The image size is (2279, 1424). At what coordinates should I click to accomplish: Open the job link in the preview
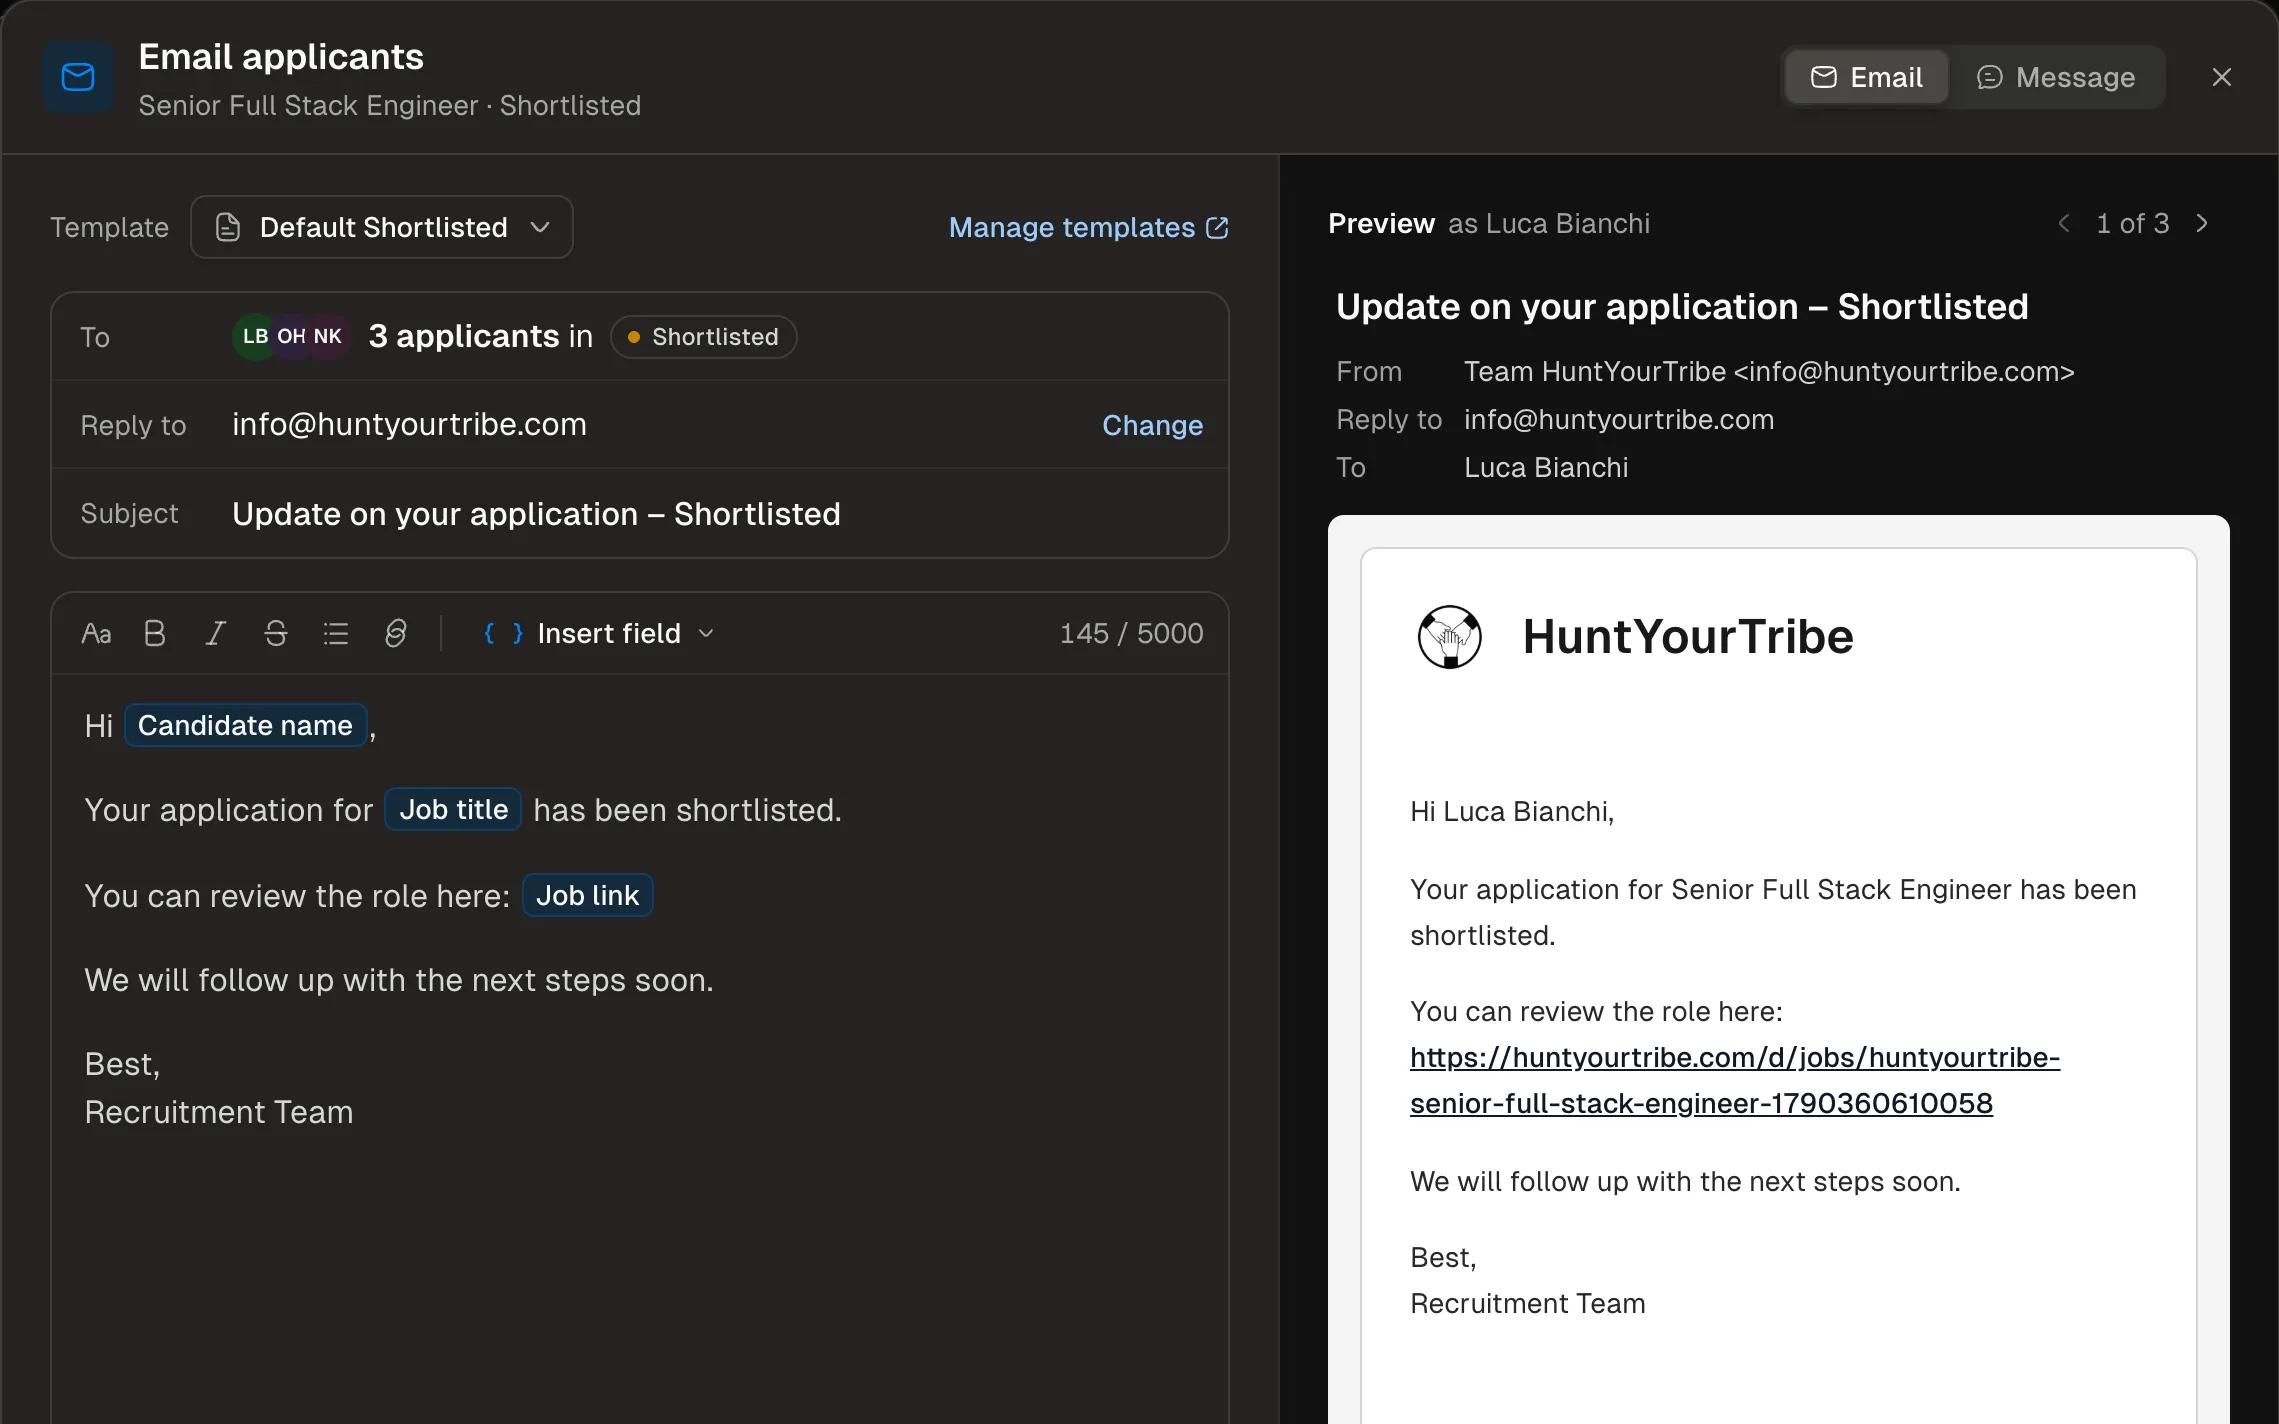[1735, 1081]
